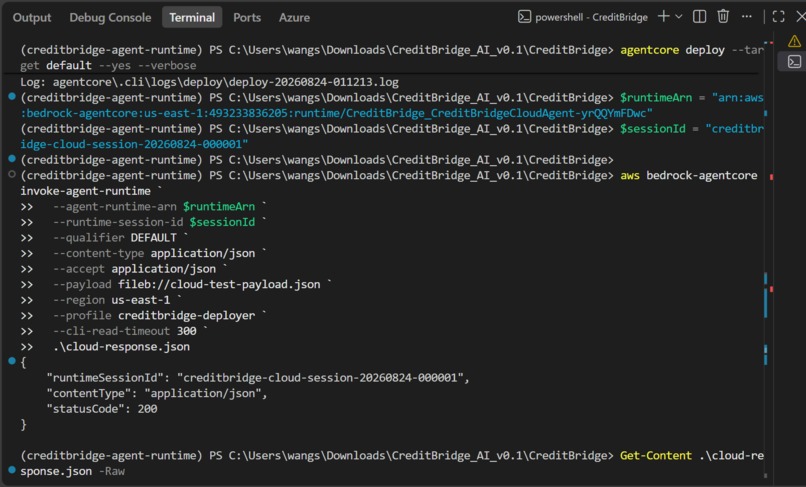The width and height of the screenshot is (806, 487).
Task: Maximize the panel size
Action: pos(778,16)
